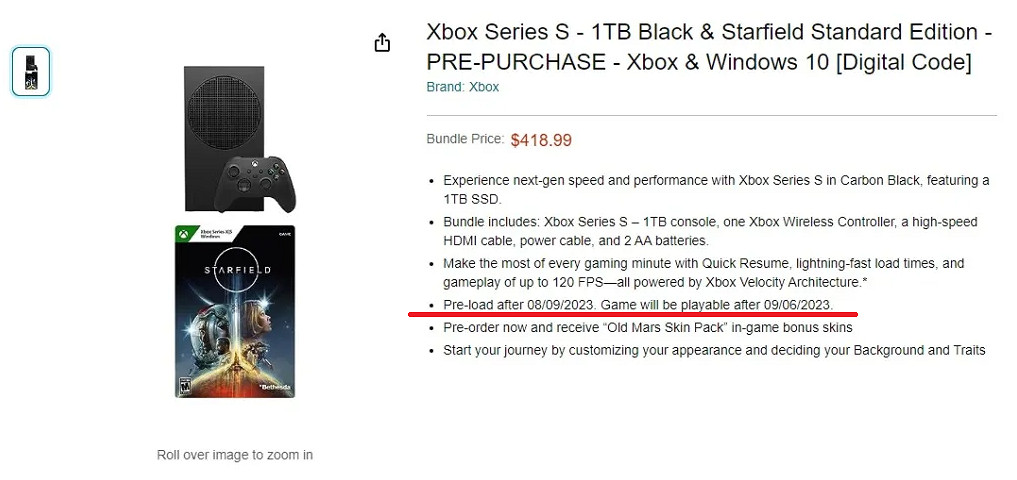Click the share icon beside the product image
Viewport: 1017px width, 480px height.
click(x=382, y=43)
